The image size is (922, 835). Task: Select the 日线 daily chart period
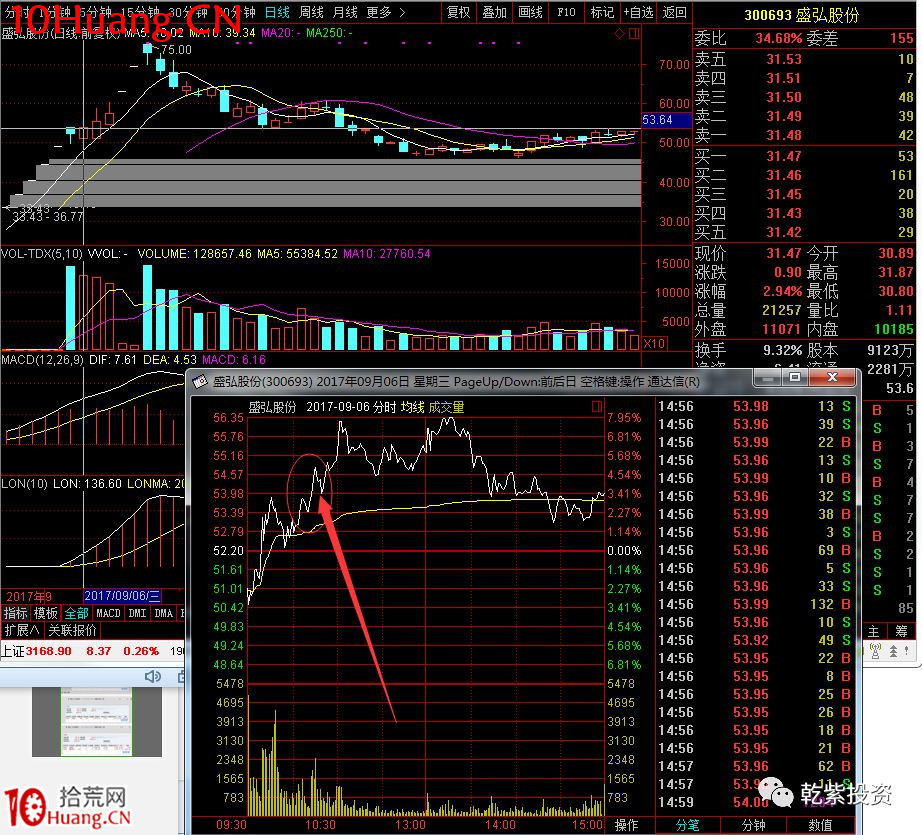(x=276, y=12)
